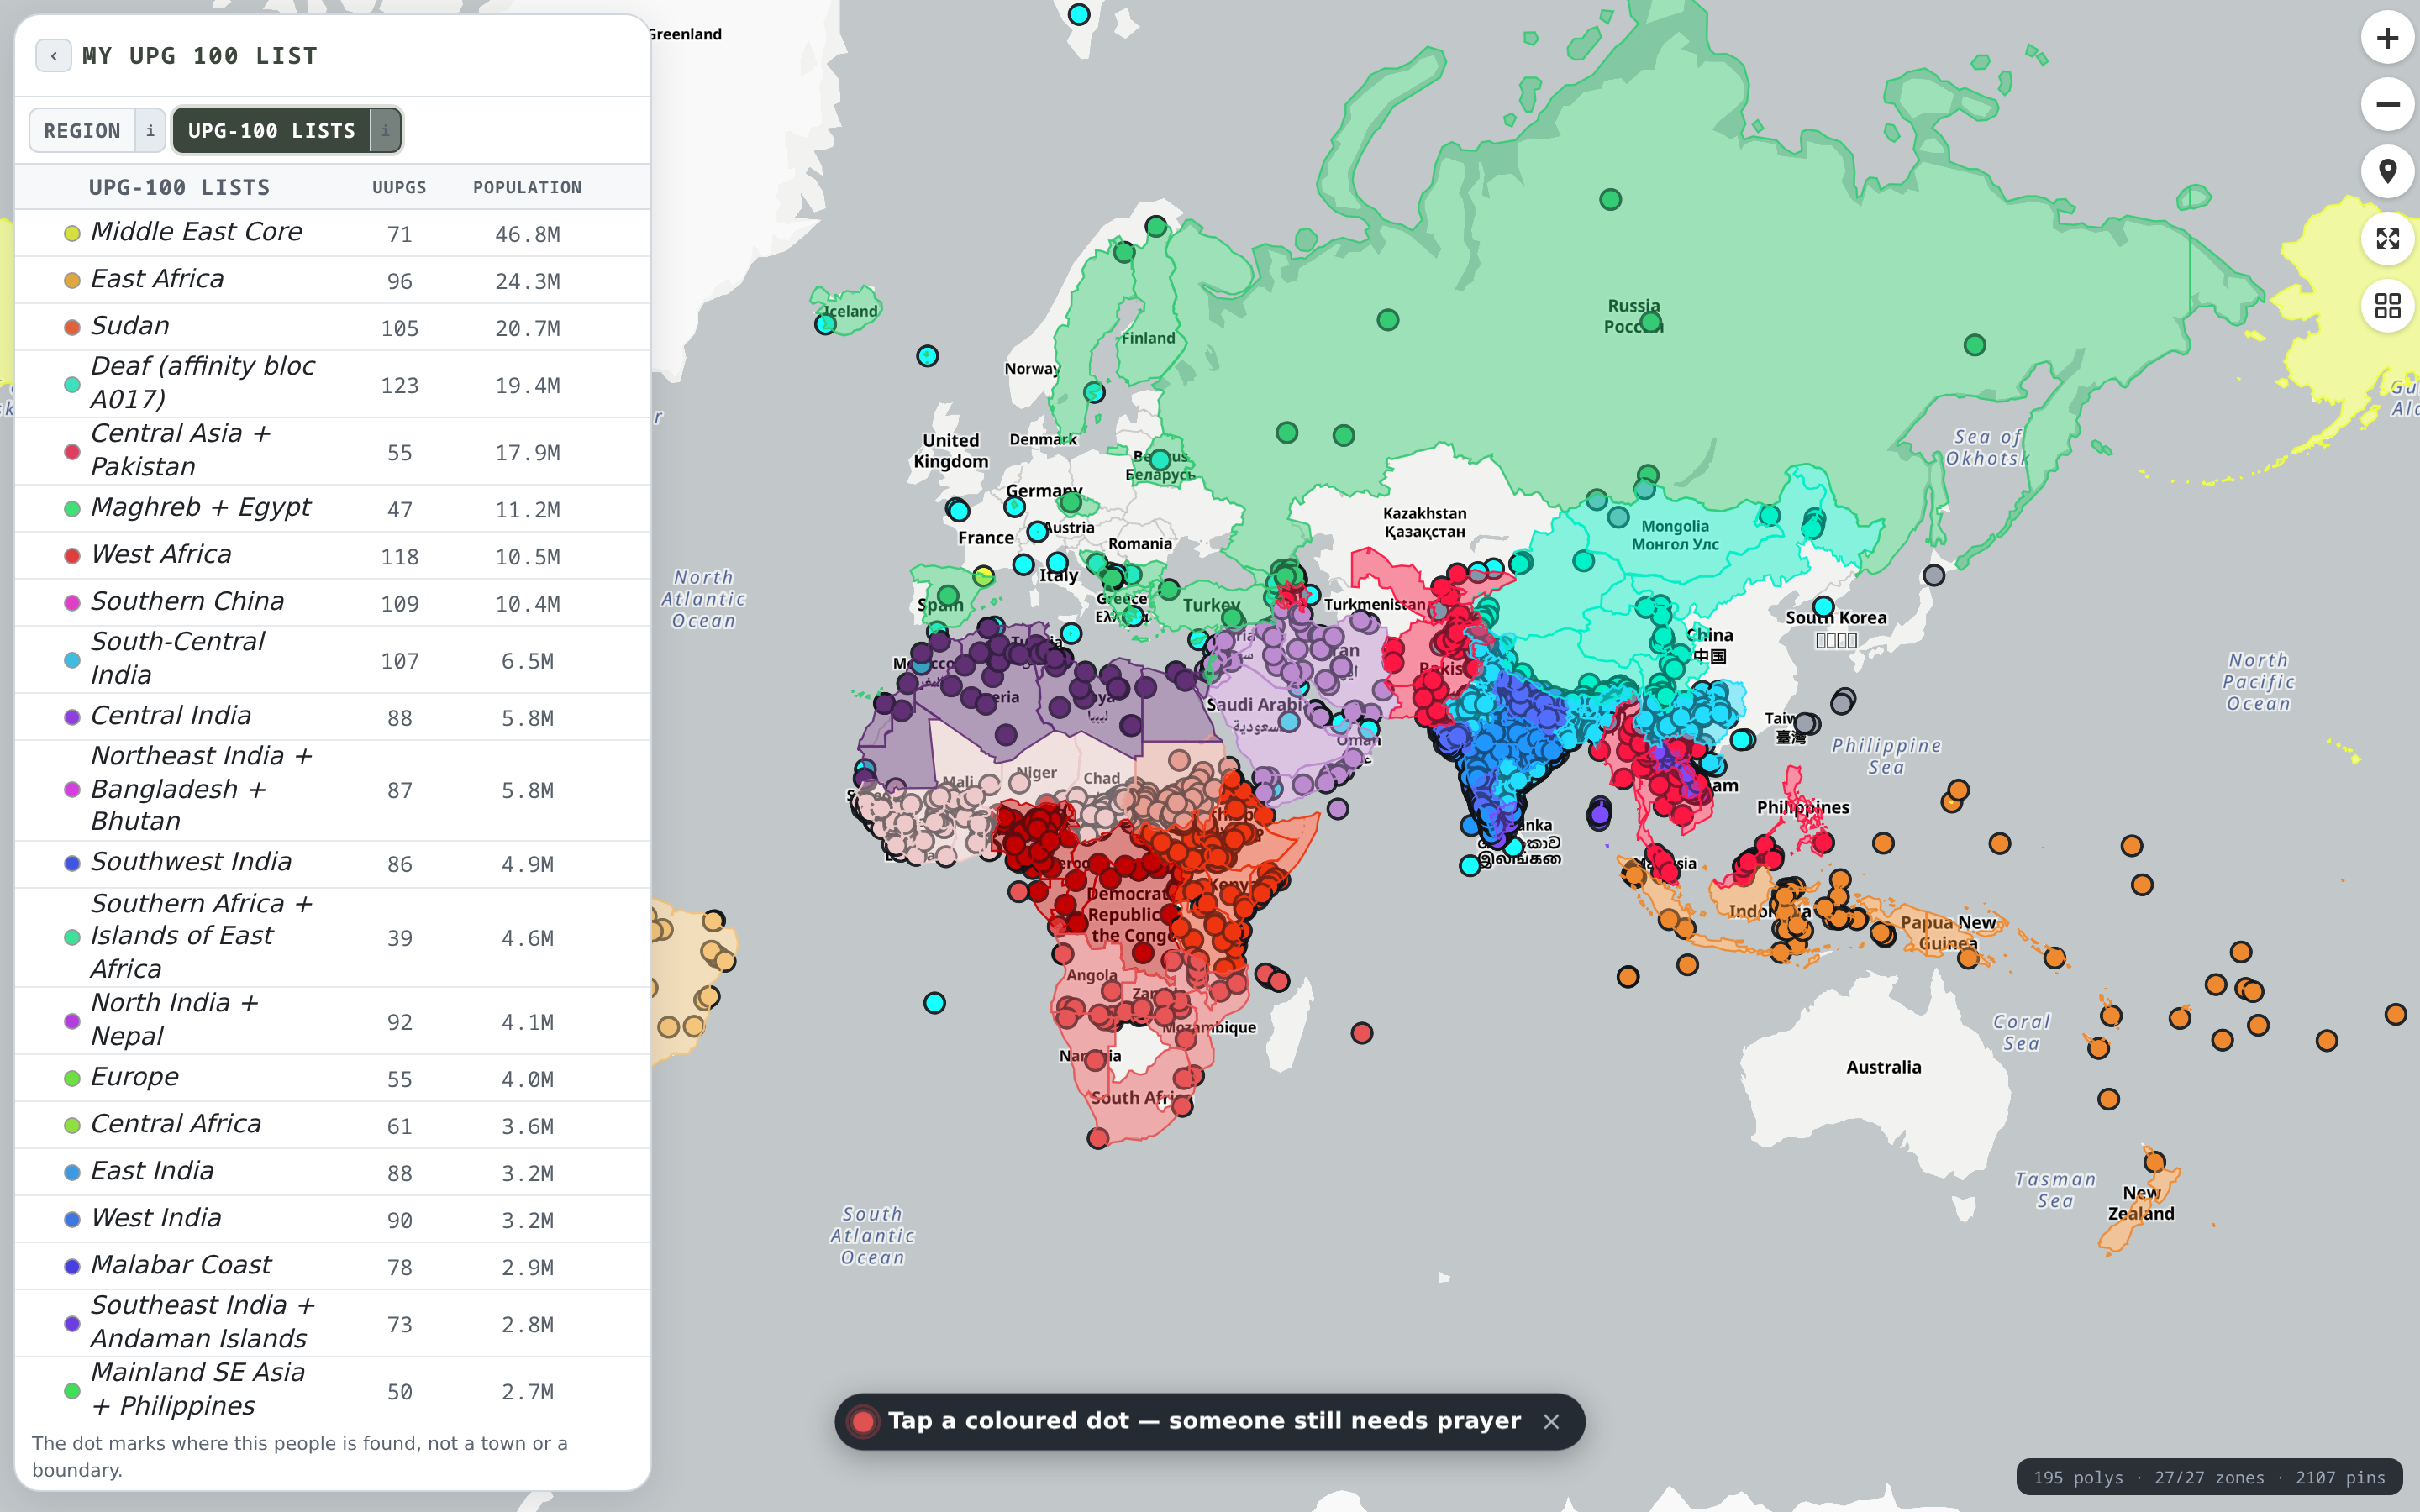Click the POPULATION column header
This screenshot has width=2420, height=1512.
(x=527, y=187)
